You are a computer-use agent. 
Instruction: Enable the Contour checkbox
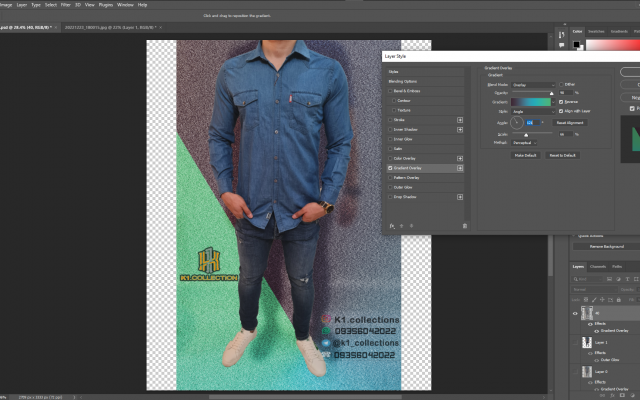coord(394,100)
